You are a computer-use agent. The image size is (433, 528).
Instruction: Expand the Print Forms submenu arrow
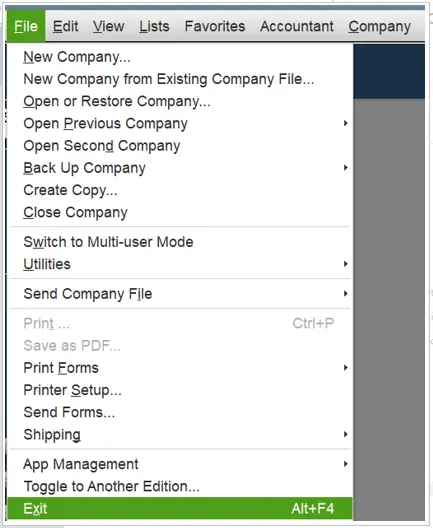pos(345,368)
